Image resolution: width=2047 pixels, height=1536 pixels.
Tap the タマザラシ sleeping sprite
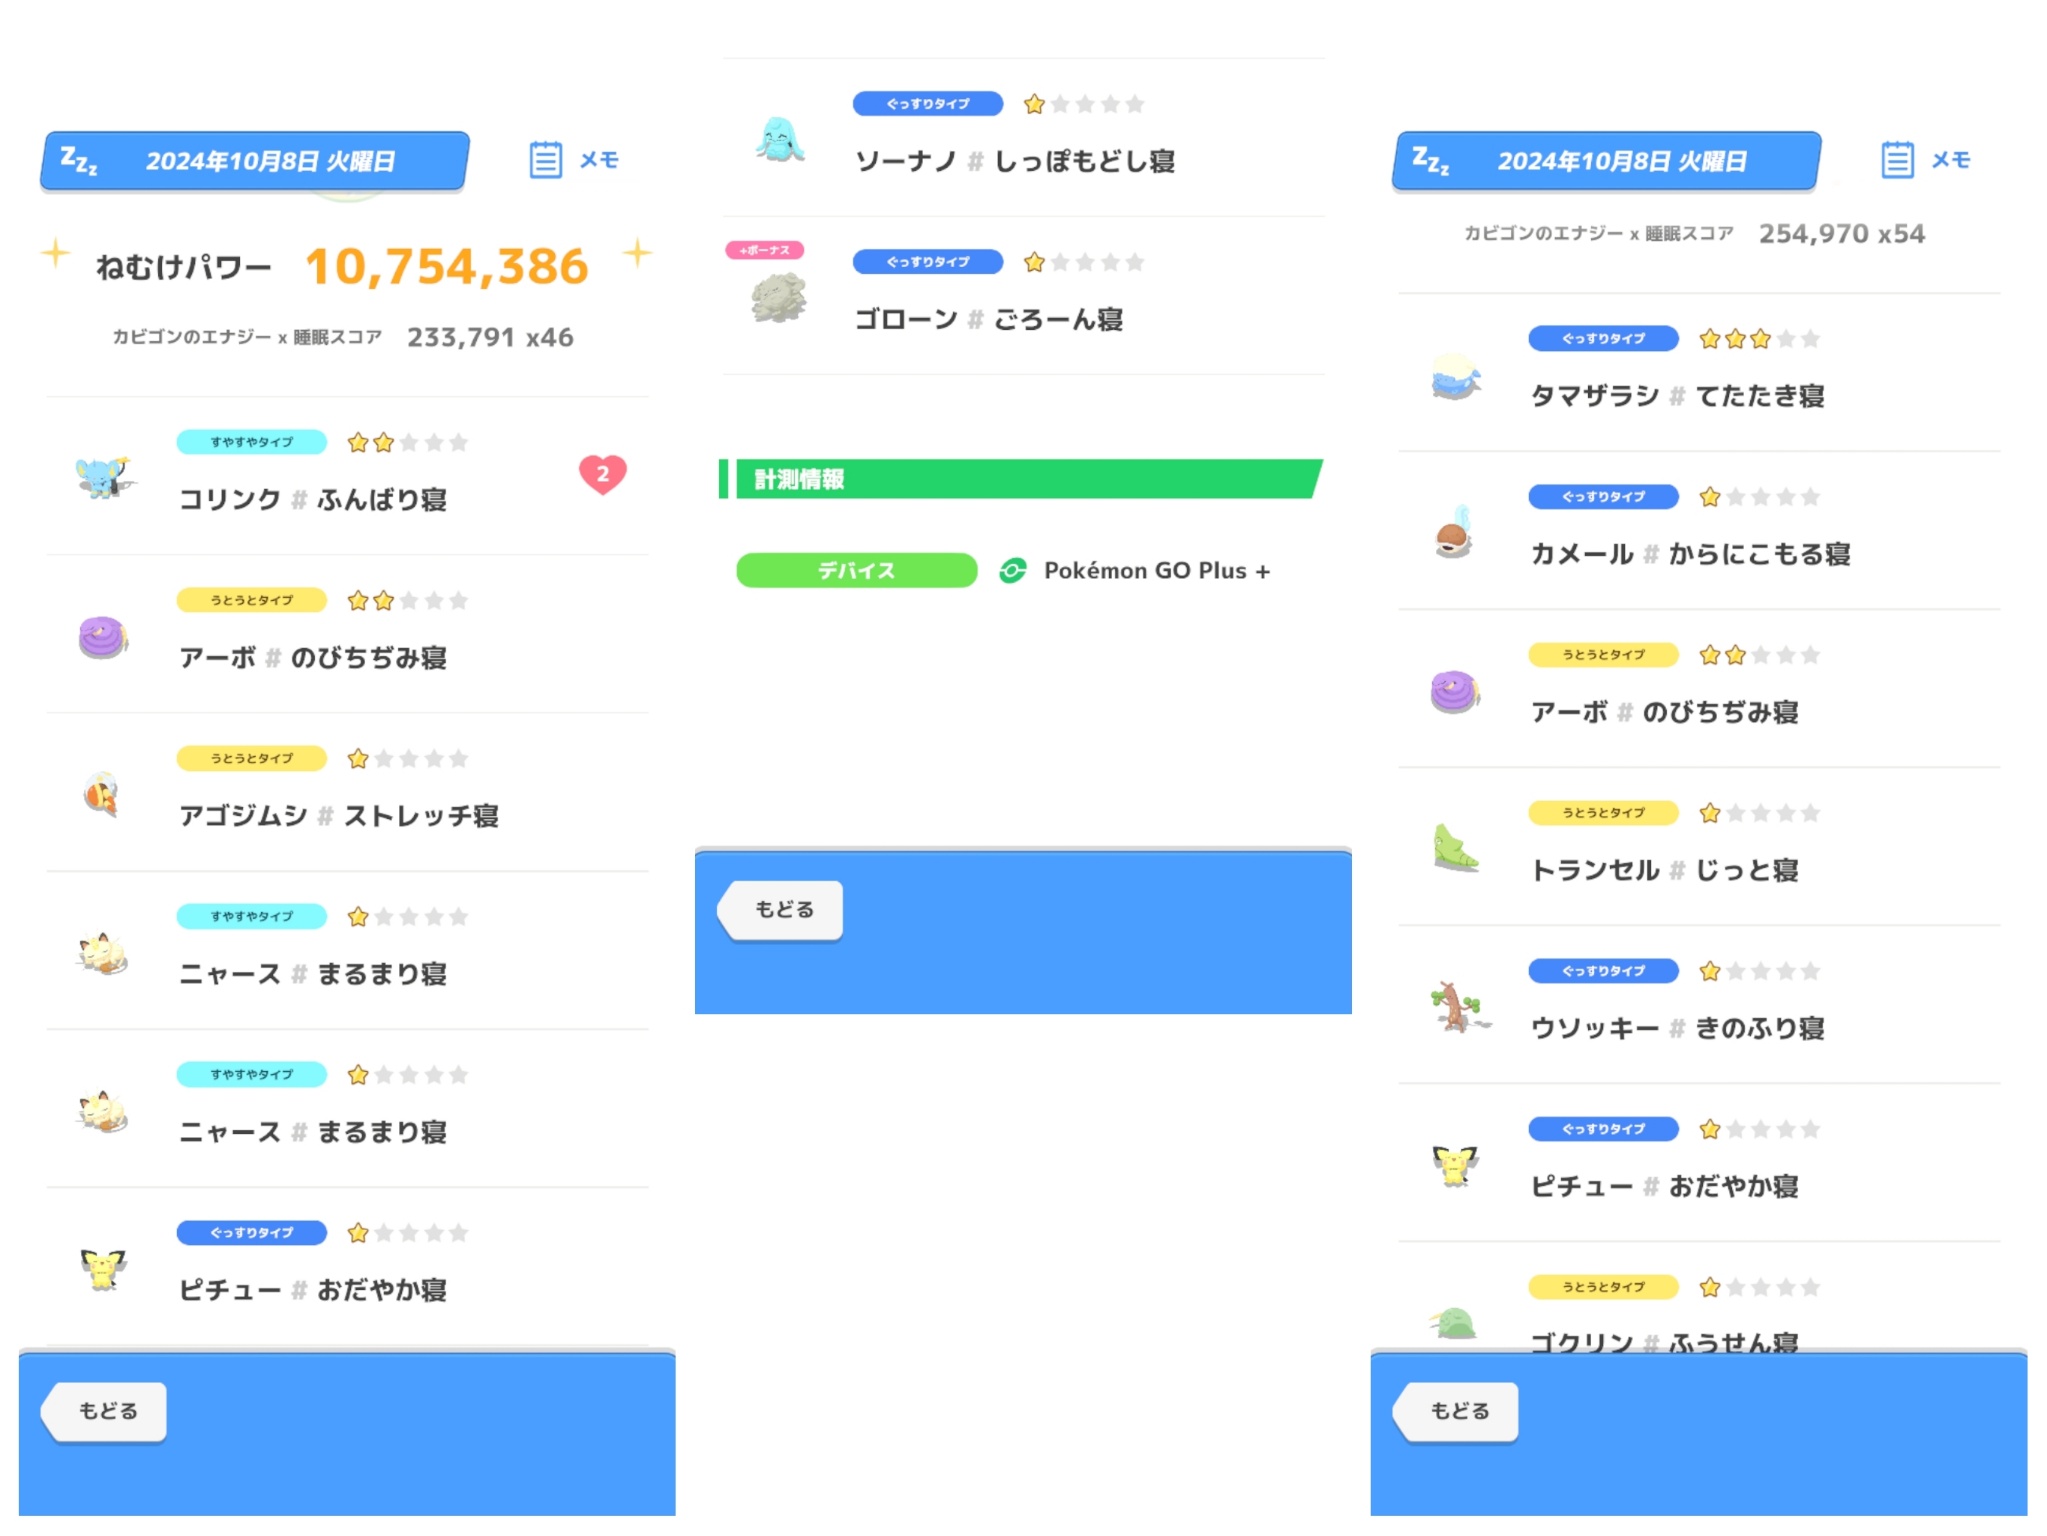tap(1454, 376)
